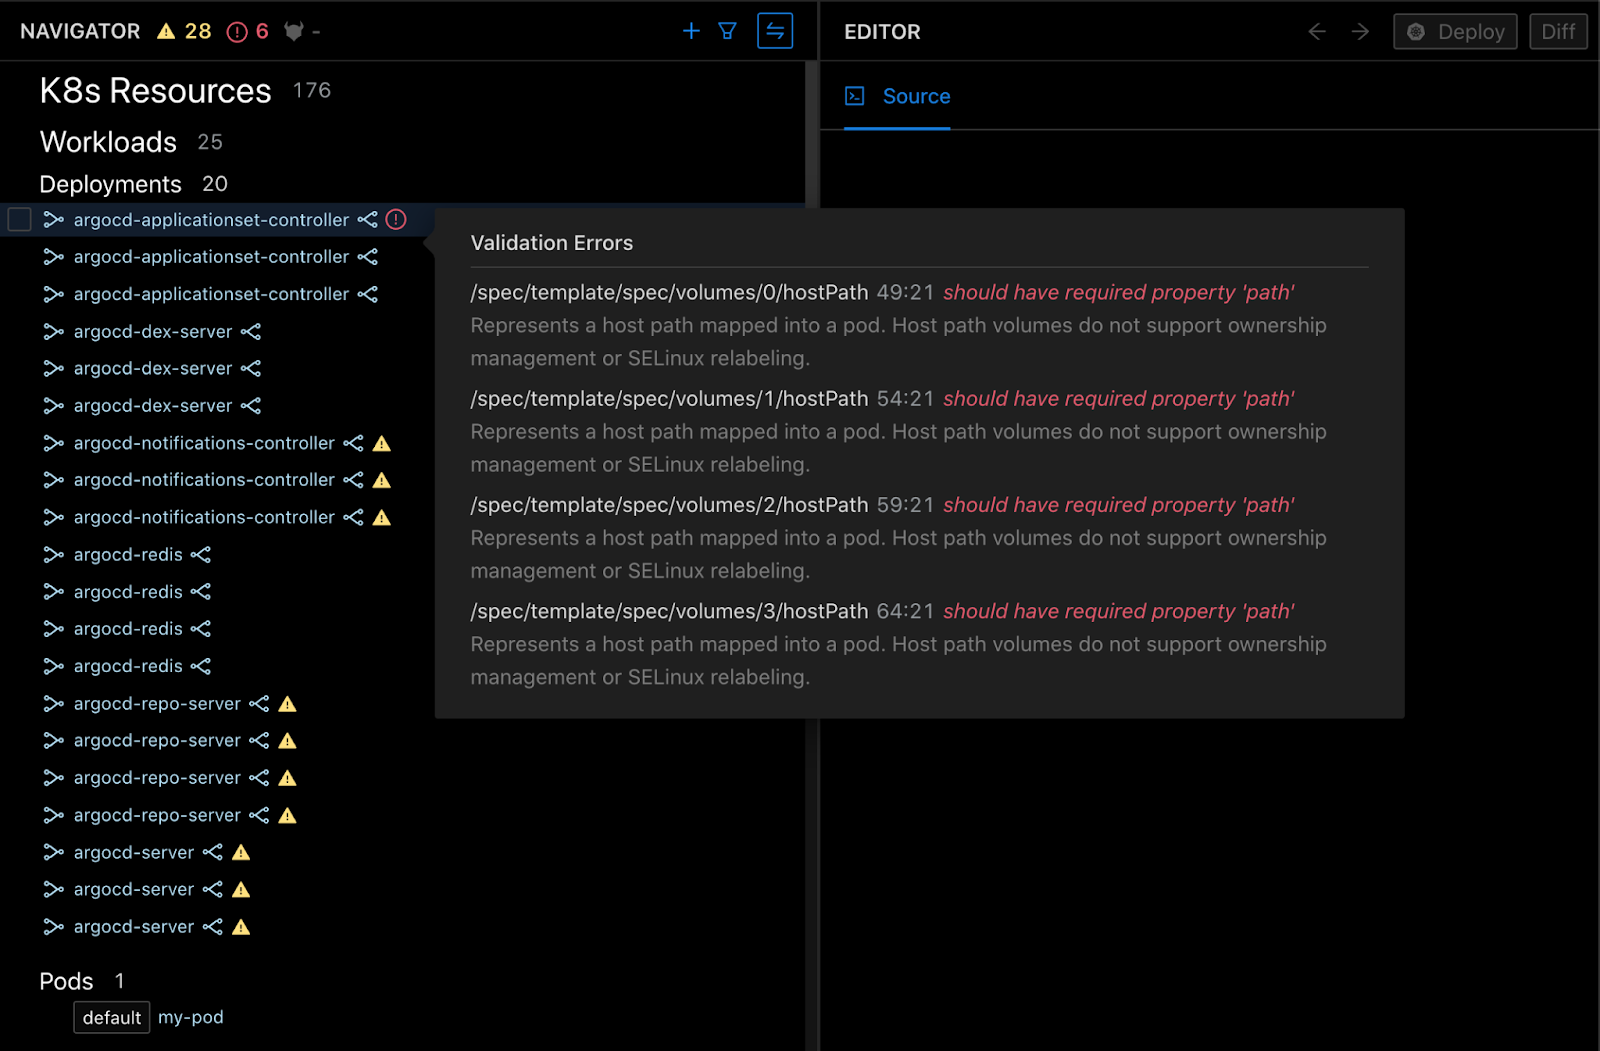This screenshot has height=1051, width=1600.
Task: Click incoming links icon on the checkbox row
Action: [54, 219]
